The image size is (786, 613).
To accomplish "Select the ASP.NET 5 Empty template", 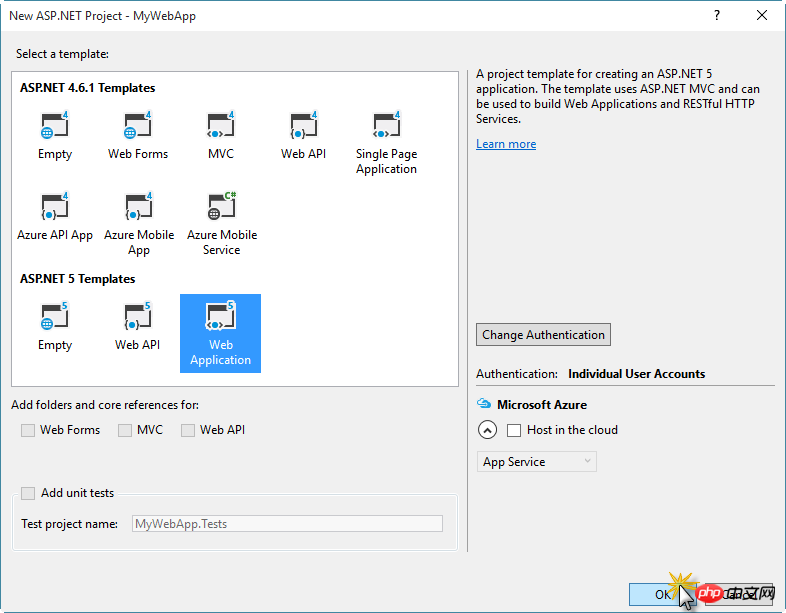I will point(55,327).
